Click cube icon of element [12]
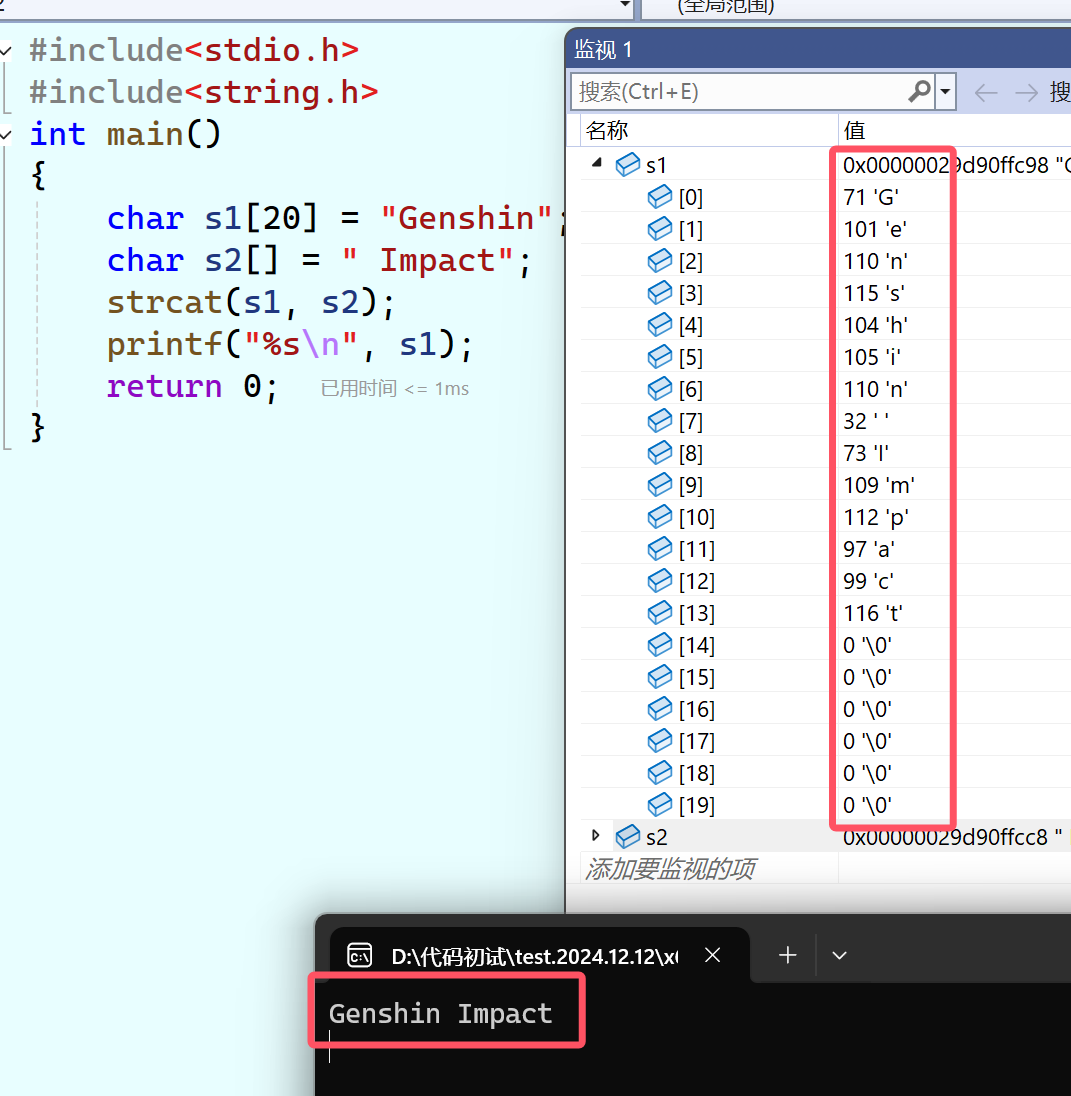The width and height of the screenshot is (1071, 1096). pos(660,581)
